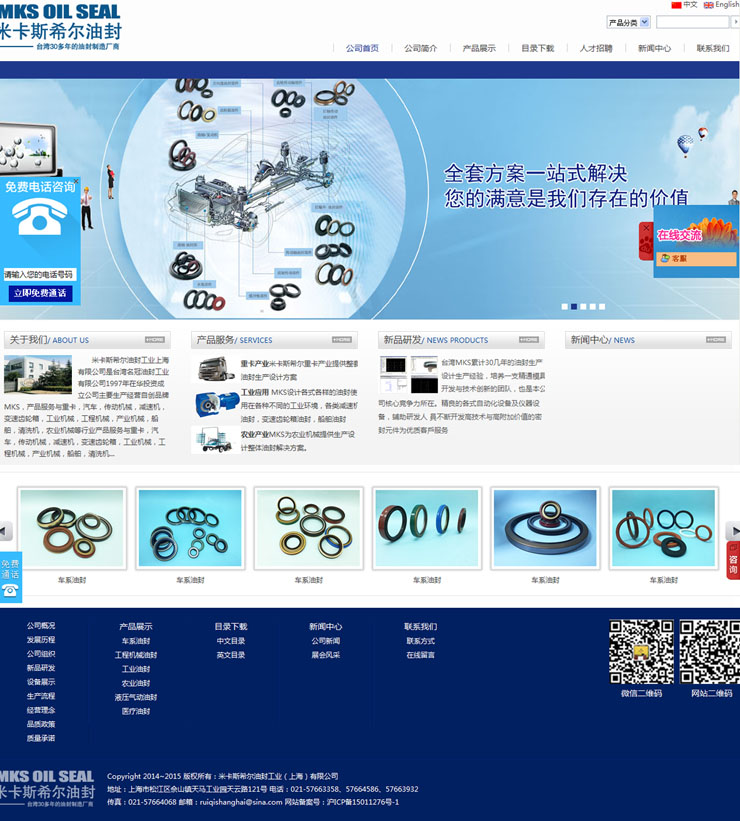Select the first banner slide dot

pyautogui.click(x=565, y=307)
